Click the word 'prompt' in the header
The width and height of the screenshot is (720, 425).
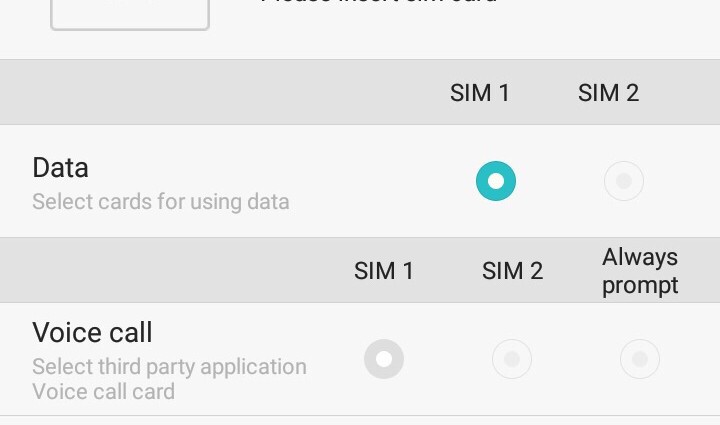click(x=640, y=285)
